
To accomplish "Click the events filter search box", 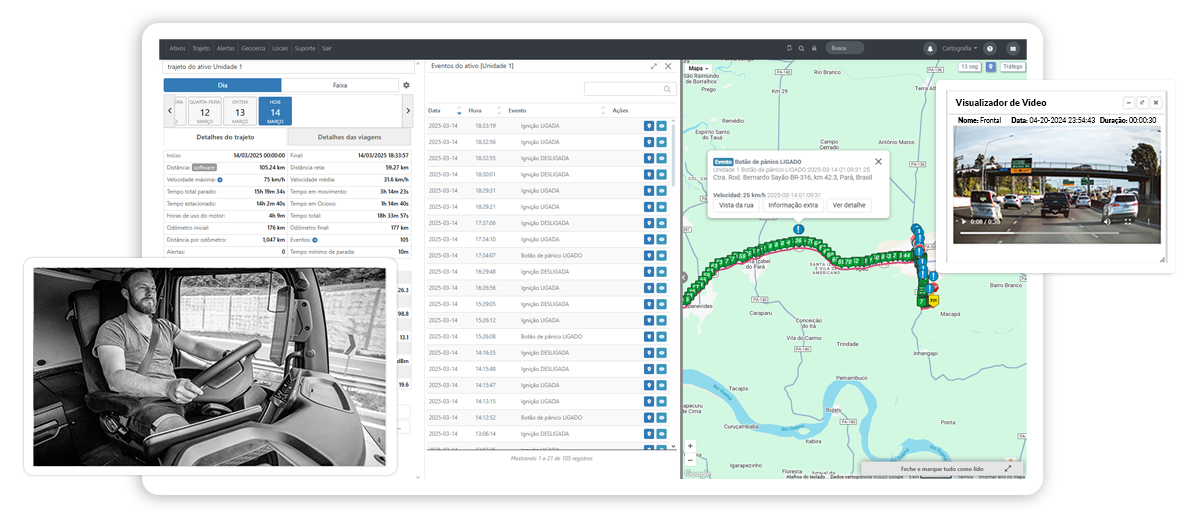I will point(629,89).
